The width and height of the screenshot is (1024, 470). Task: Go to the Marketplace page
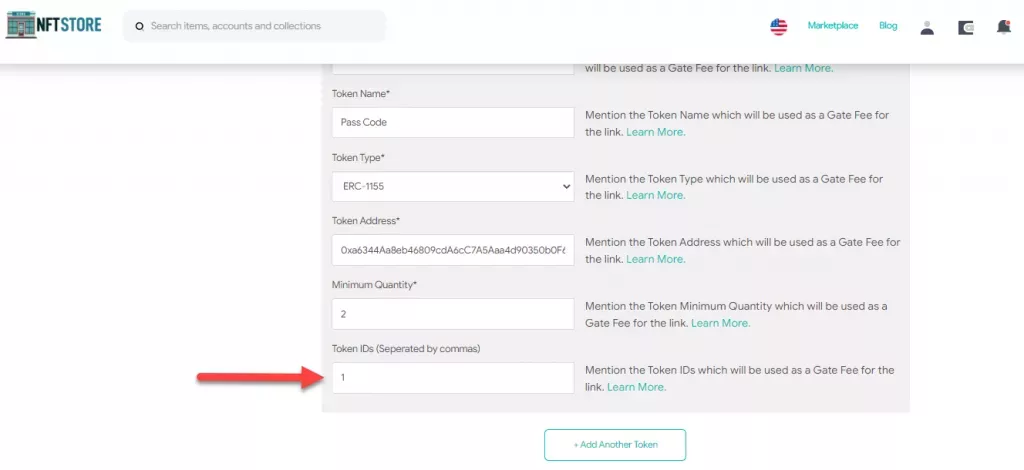(x=833, y=26)
